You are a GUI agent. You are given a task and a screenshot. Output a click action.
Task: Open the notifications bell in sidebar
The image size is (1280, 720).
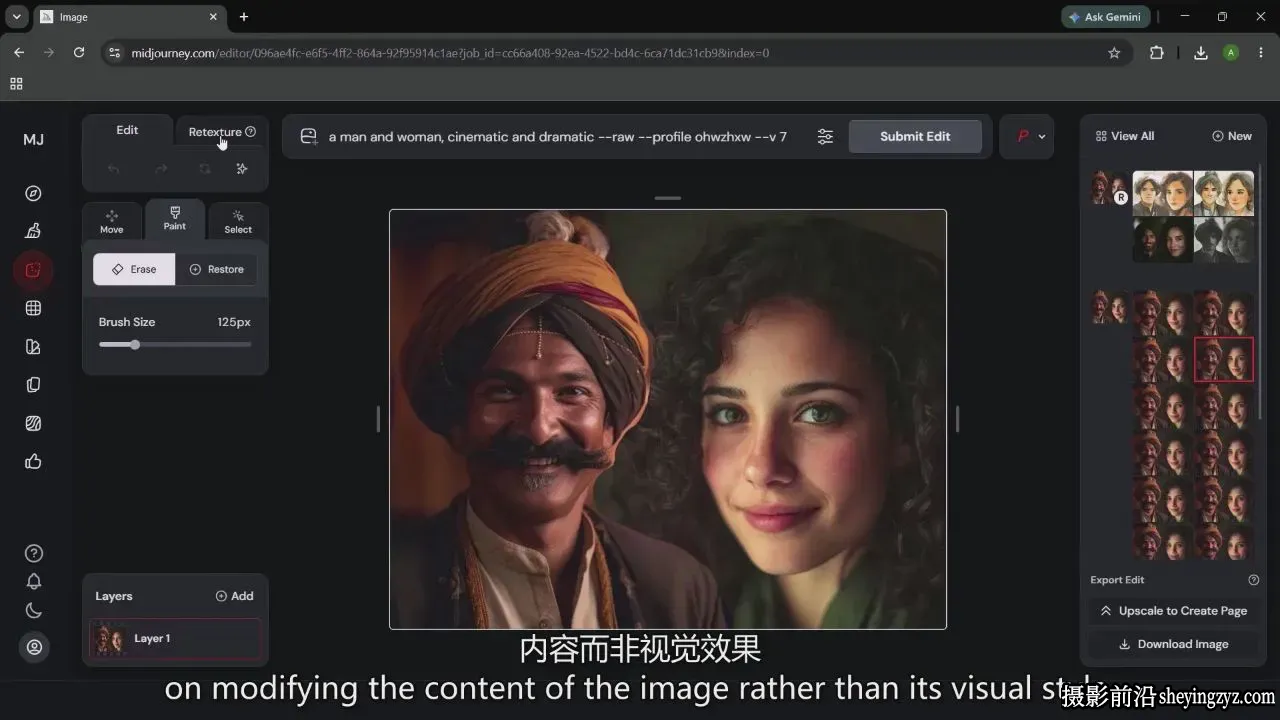click(x=34, y=581)
